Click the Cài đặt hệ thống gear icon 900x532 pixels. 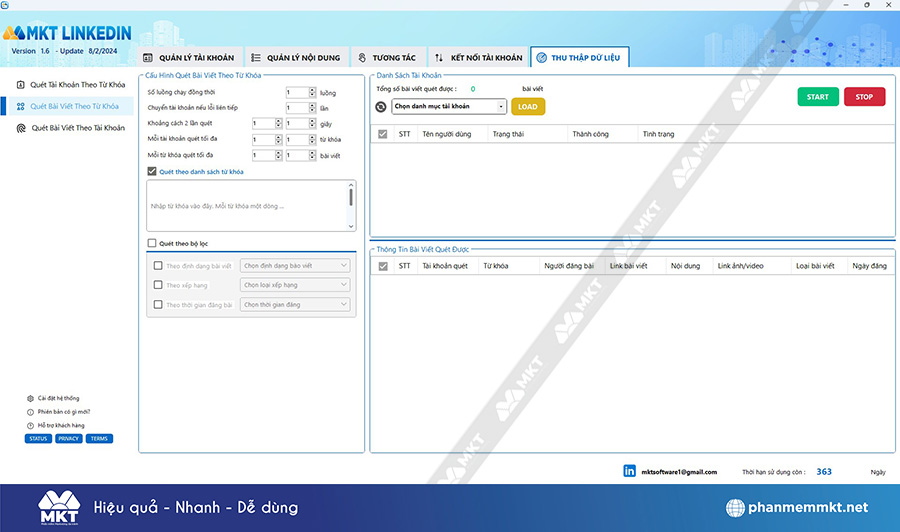point(30,398)
